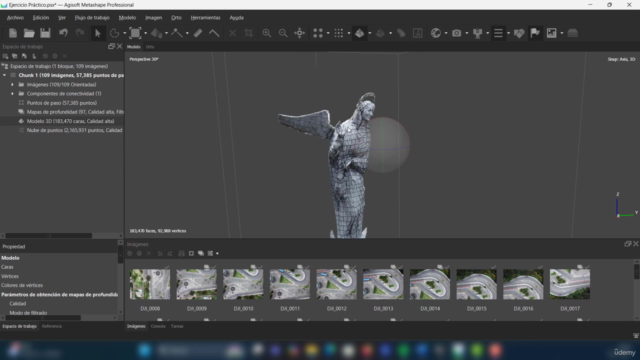Click the Show Aligned Chunks heart-shaped icon
640x360 pixels.
pyautogui.click(x=519, y=33)
